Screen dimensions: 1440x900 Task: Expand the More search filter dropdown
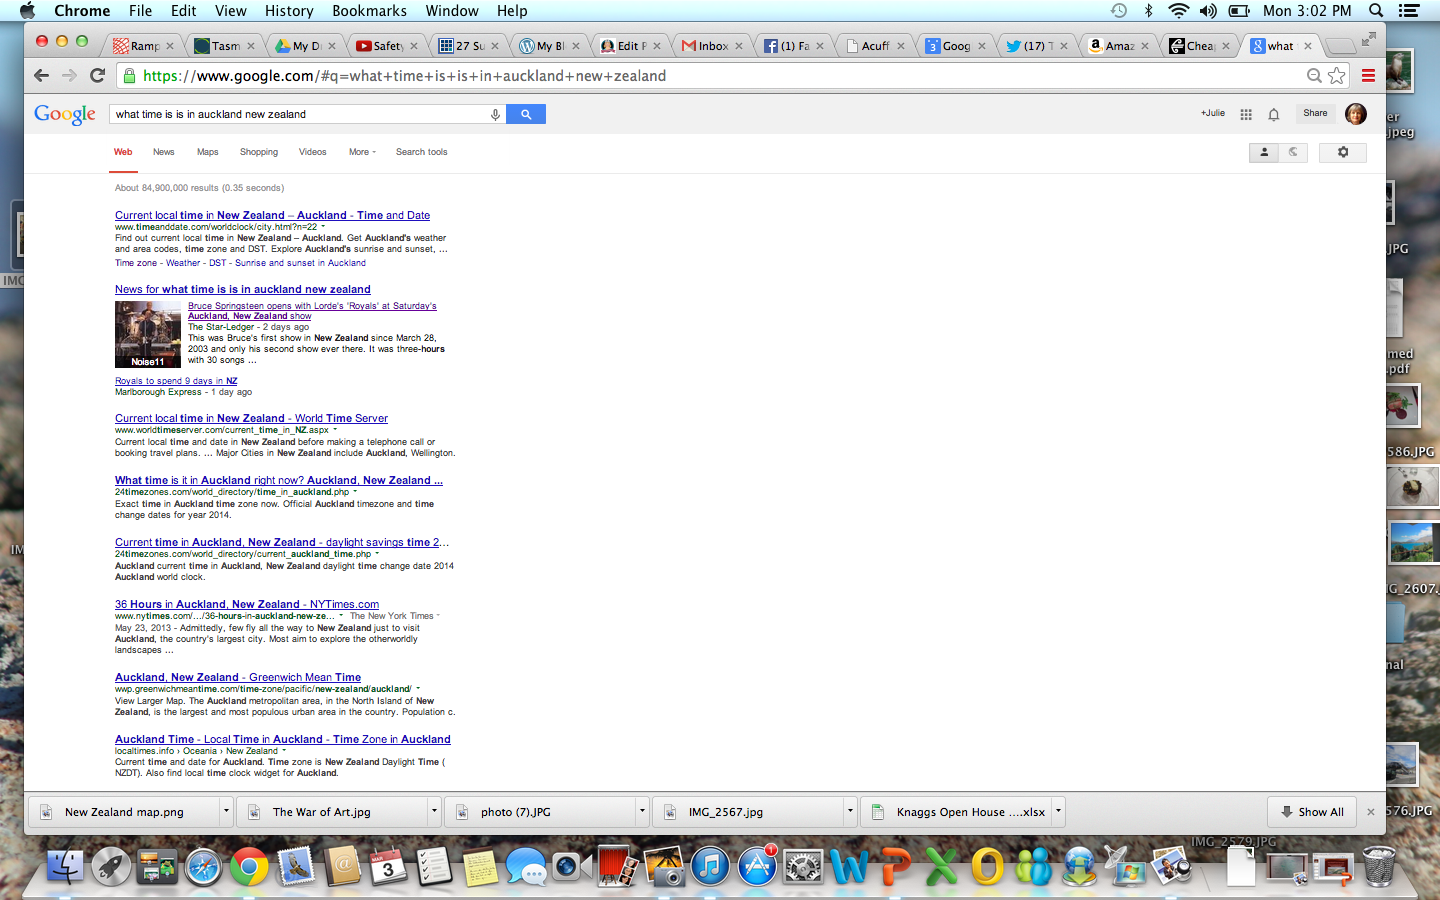pos(362,152)
